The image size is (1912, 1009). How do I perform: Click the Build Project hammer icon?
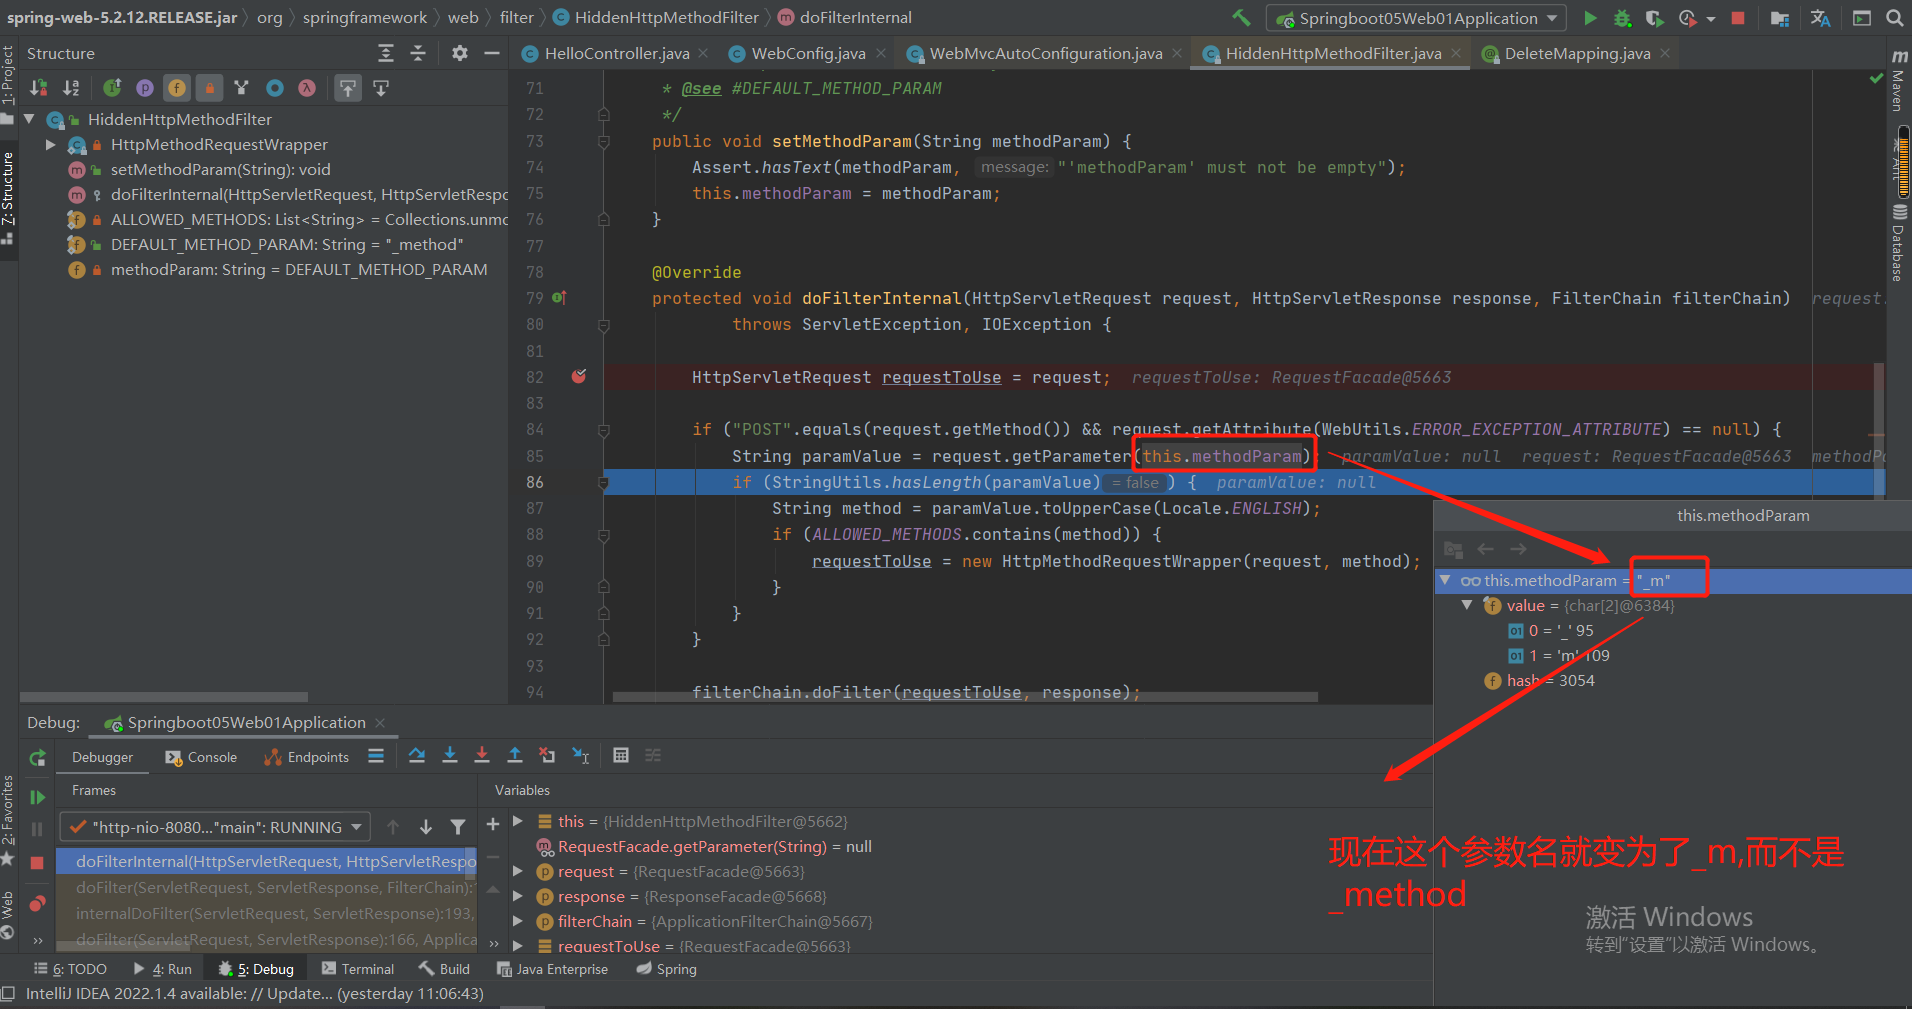coord(1241,17)
